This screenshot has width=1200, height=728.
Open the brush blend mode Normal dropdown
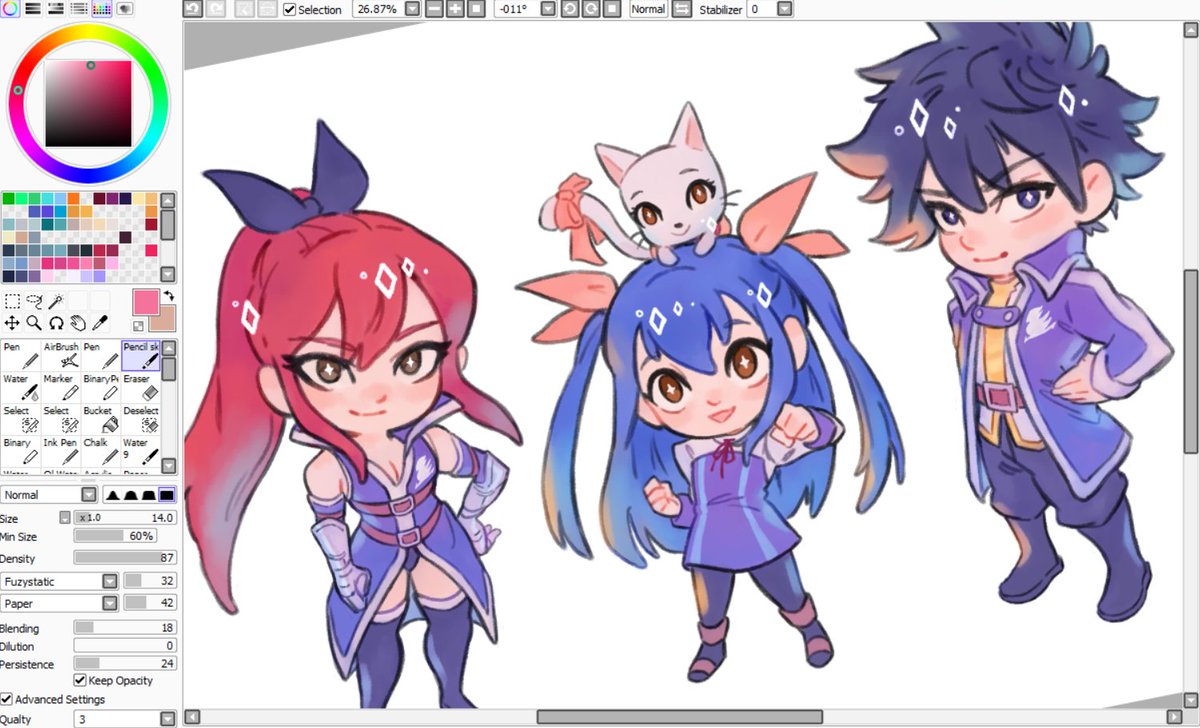pos(89,494)
